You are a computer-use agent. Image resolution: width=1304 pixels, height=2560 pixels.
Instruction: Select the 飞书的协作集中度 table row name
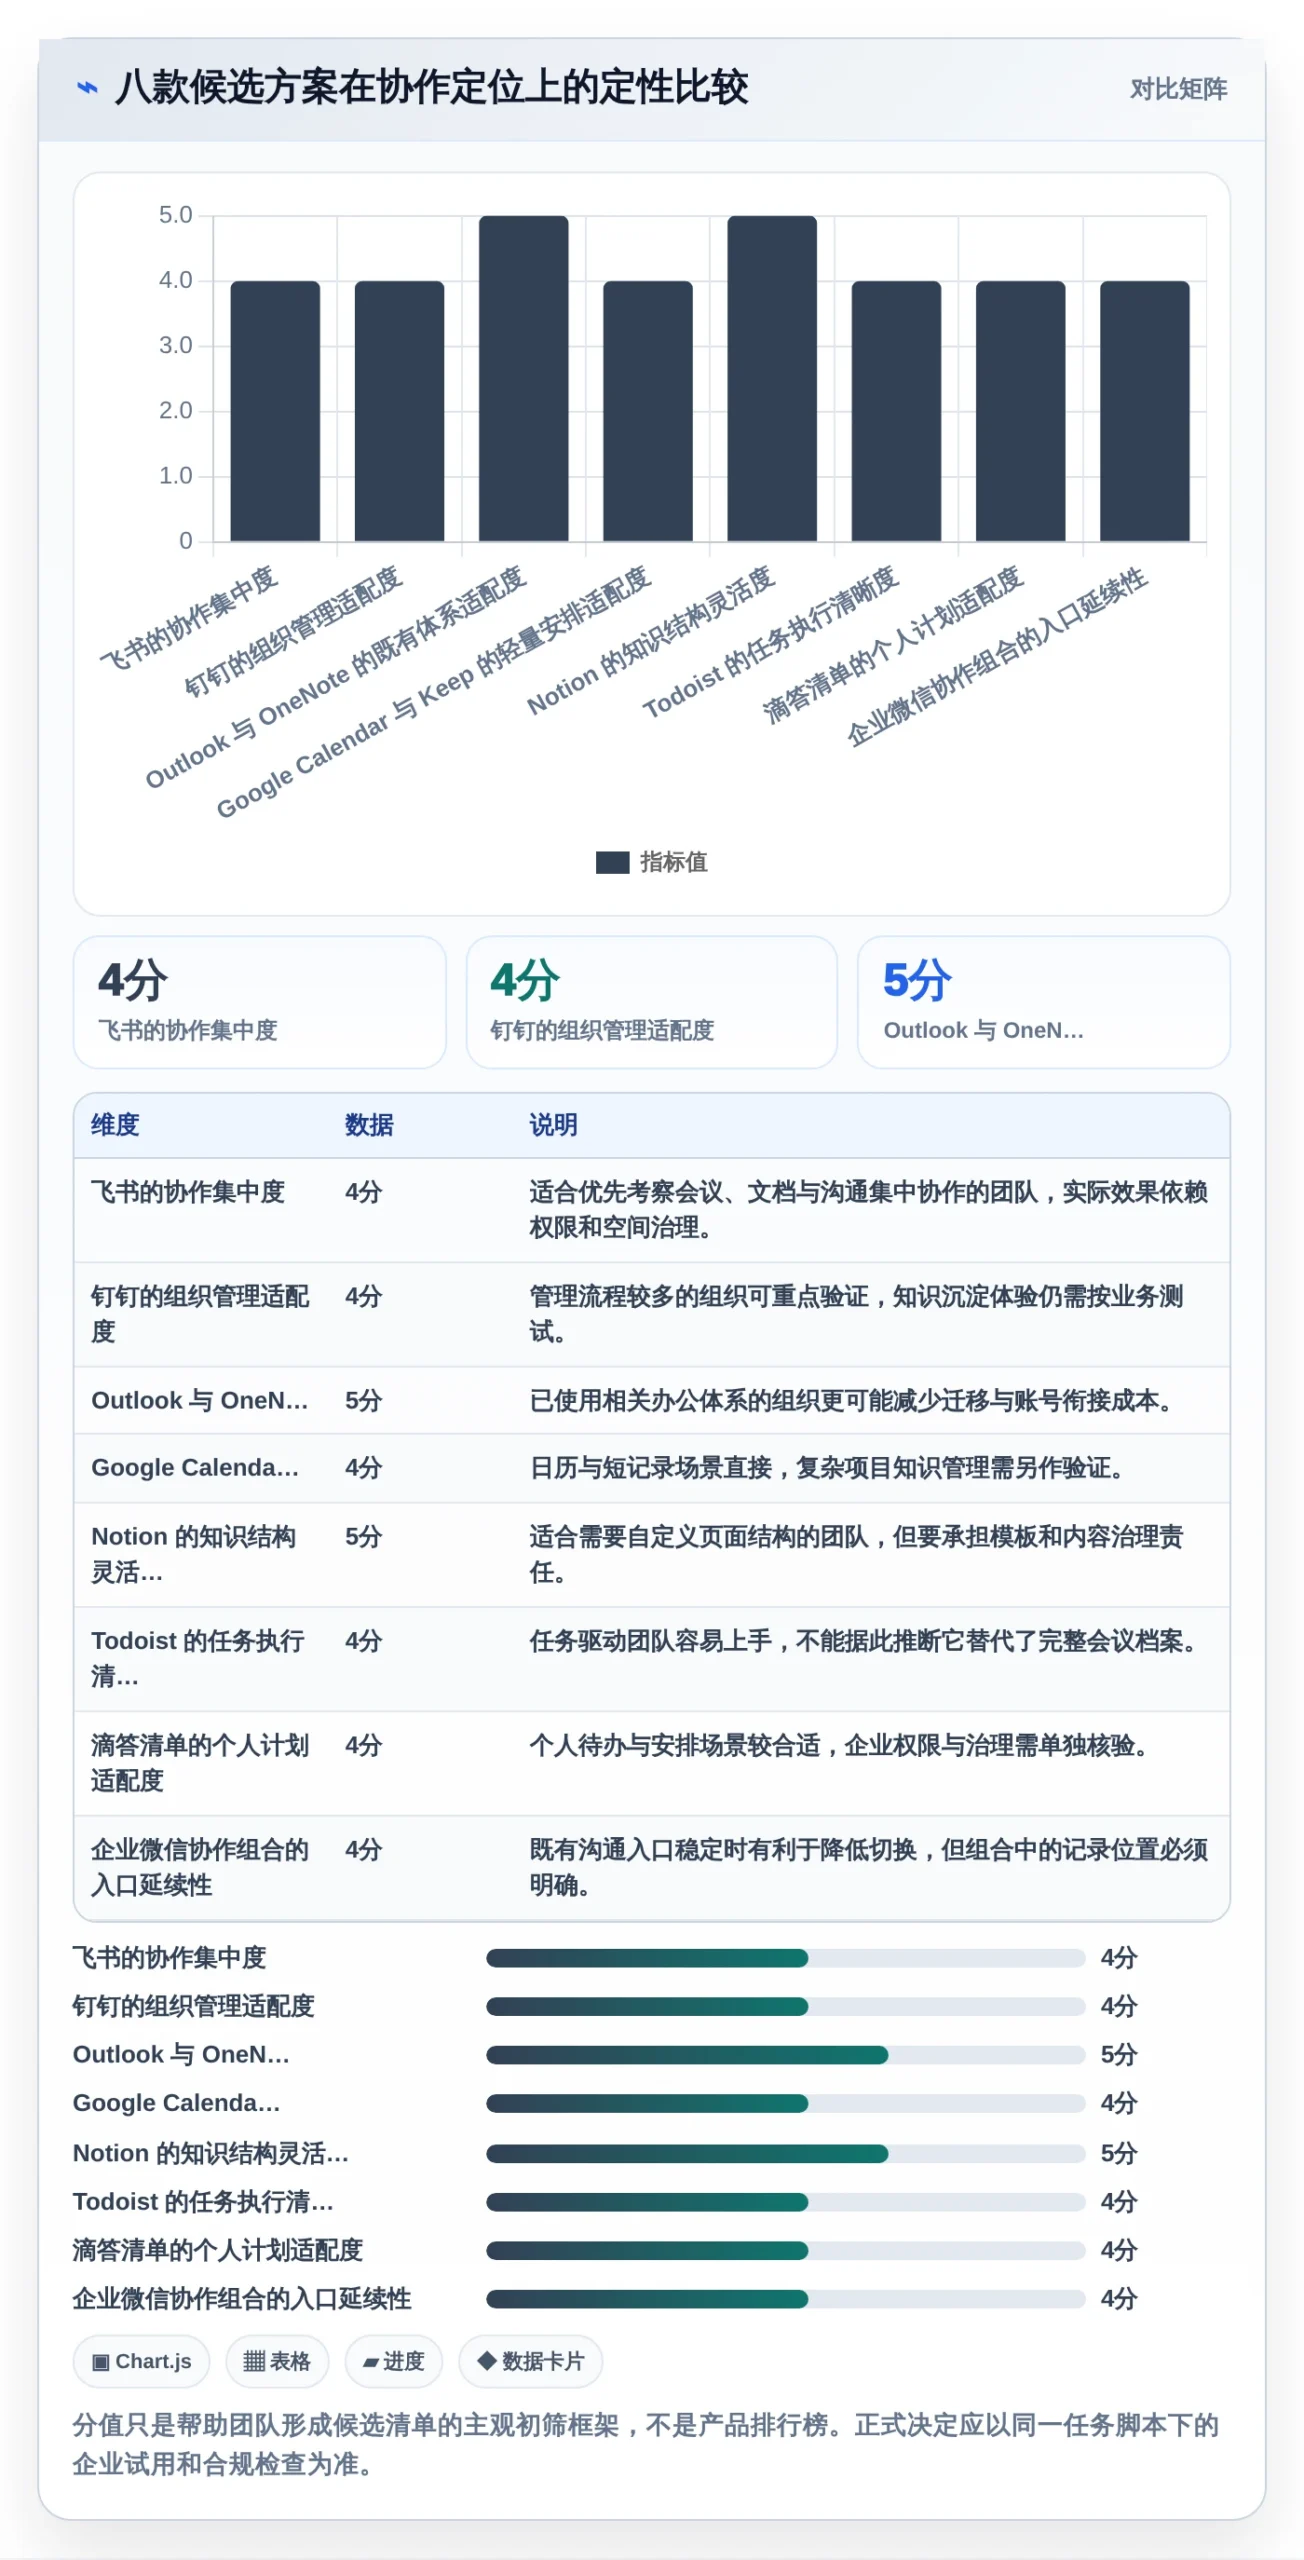pyautogui.click(x=188, y=1192)
